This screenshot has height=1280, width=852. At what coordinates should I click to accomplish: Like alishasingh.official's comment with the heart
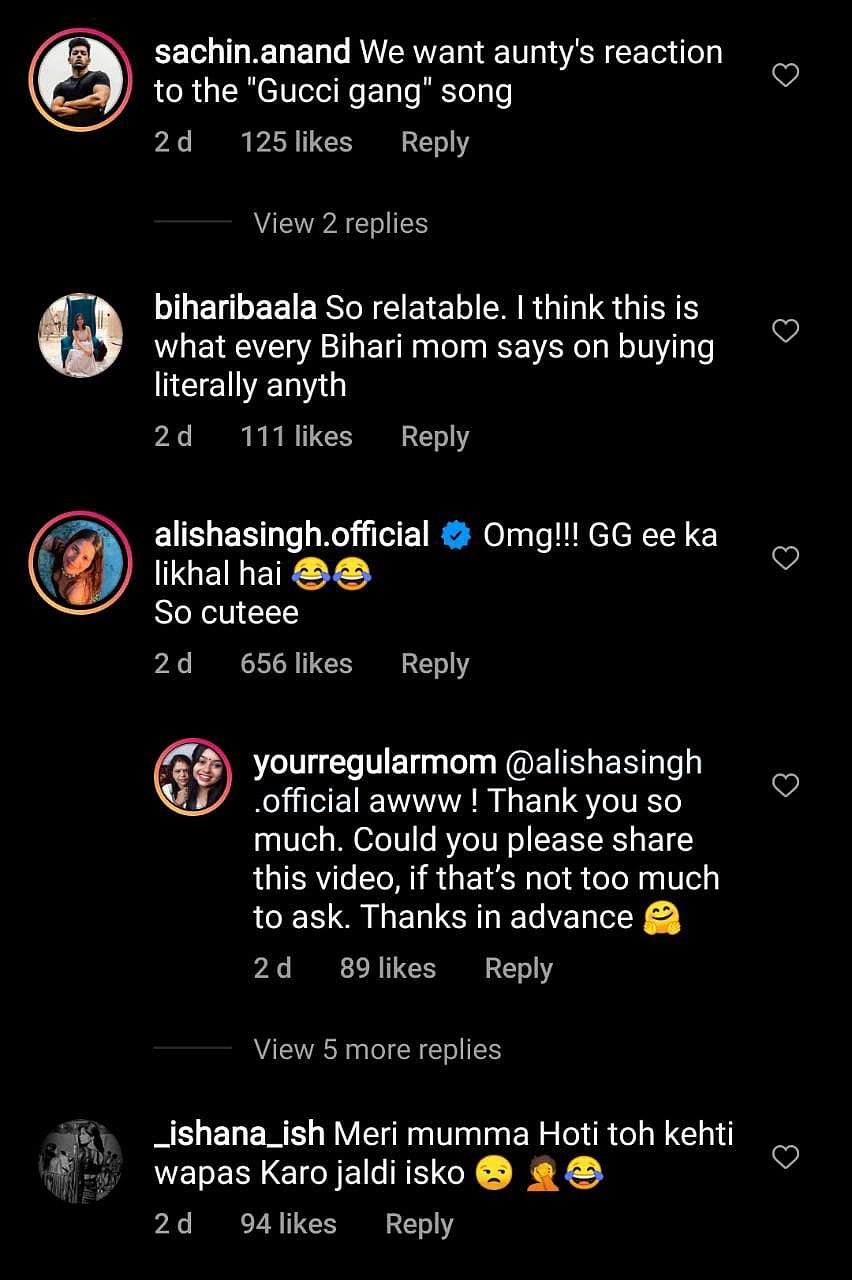coord(786,558)
